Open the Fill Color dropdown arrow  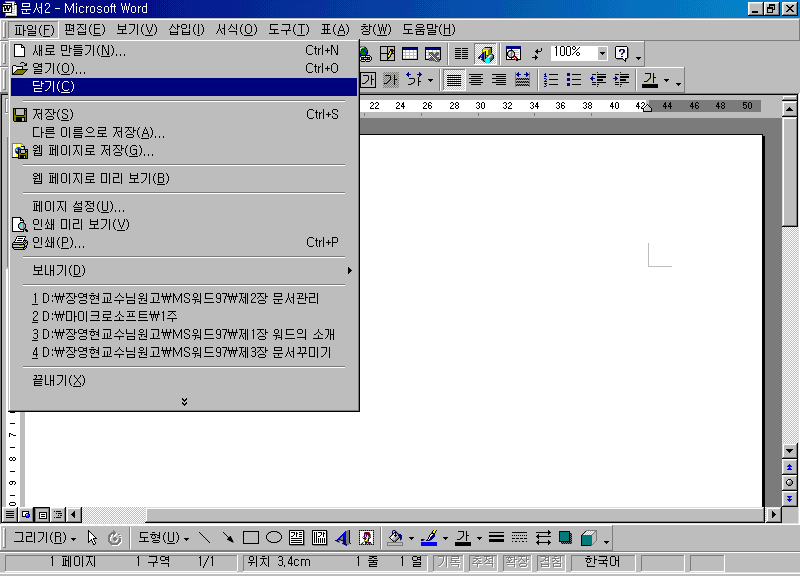(x=411, y=538)
